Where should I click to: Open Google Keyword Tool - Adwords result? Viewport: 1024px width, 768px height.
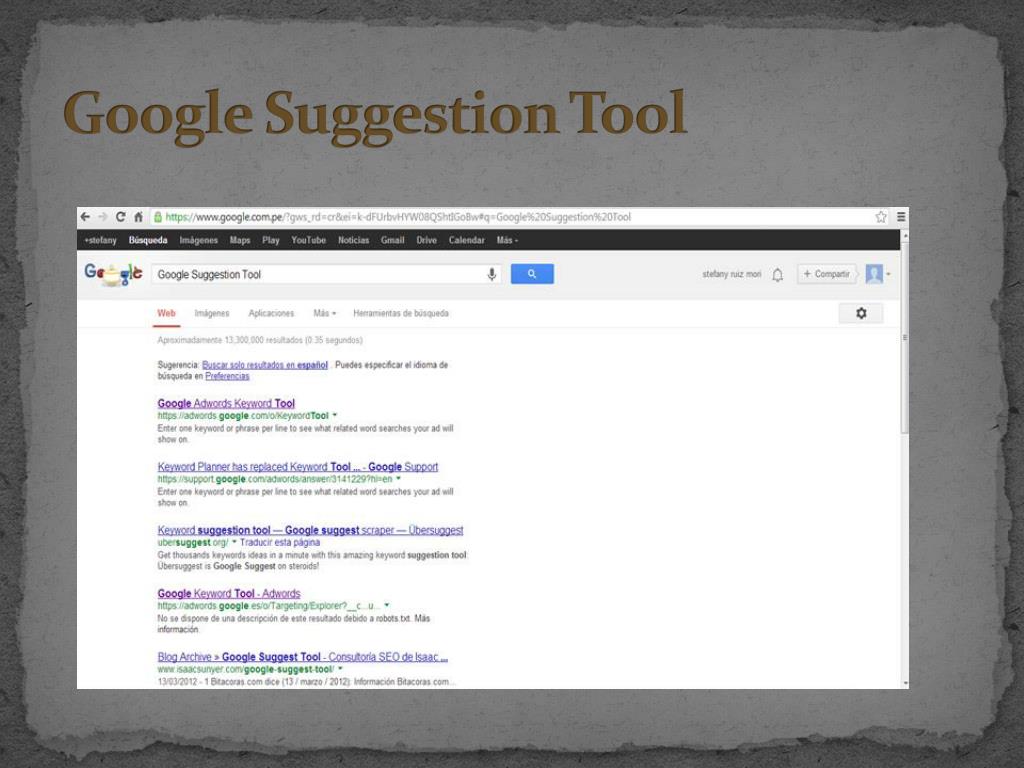[229, 594]
